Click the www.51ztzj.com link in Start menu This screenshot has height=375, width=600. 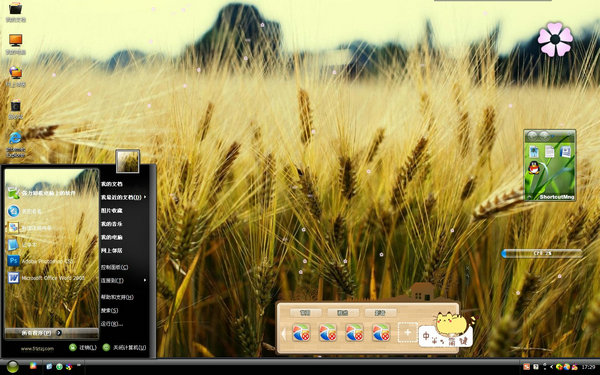[x=37, y=349]
